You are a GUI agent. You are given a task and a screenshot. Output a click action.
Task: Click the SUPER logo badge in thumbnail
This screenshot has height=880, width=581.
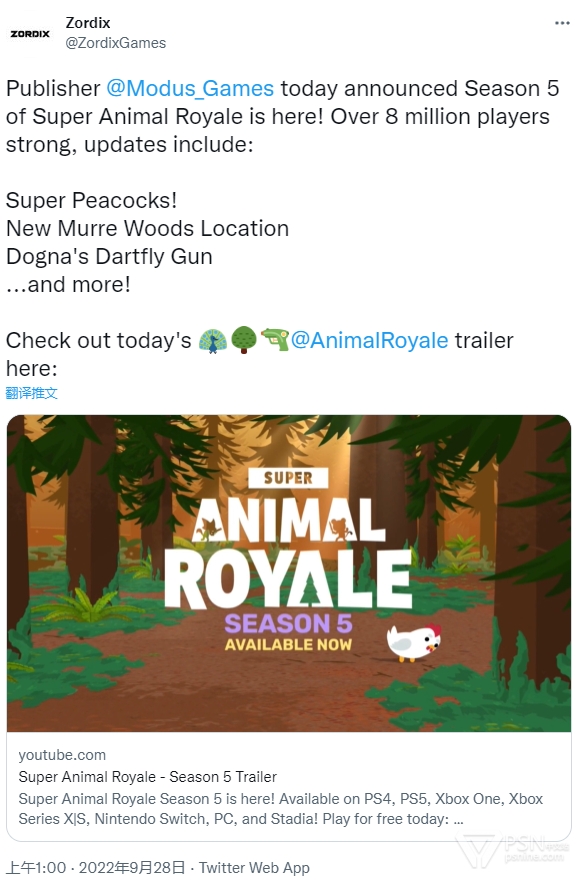289,478
